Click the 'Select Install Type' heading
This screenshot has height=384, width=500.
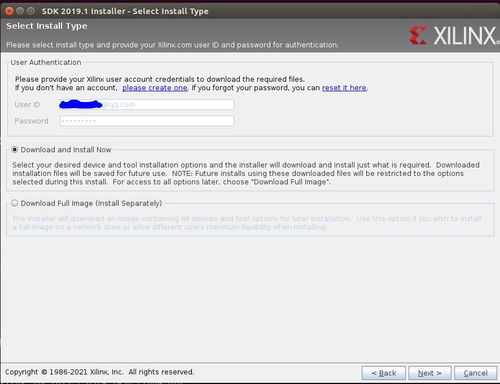coord(47,26)
